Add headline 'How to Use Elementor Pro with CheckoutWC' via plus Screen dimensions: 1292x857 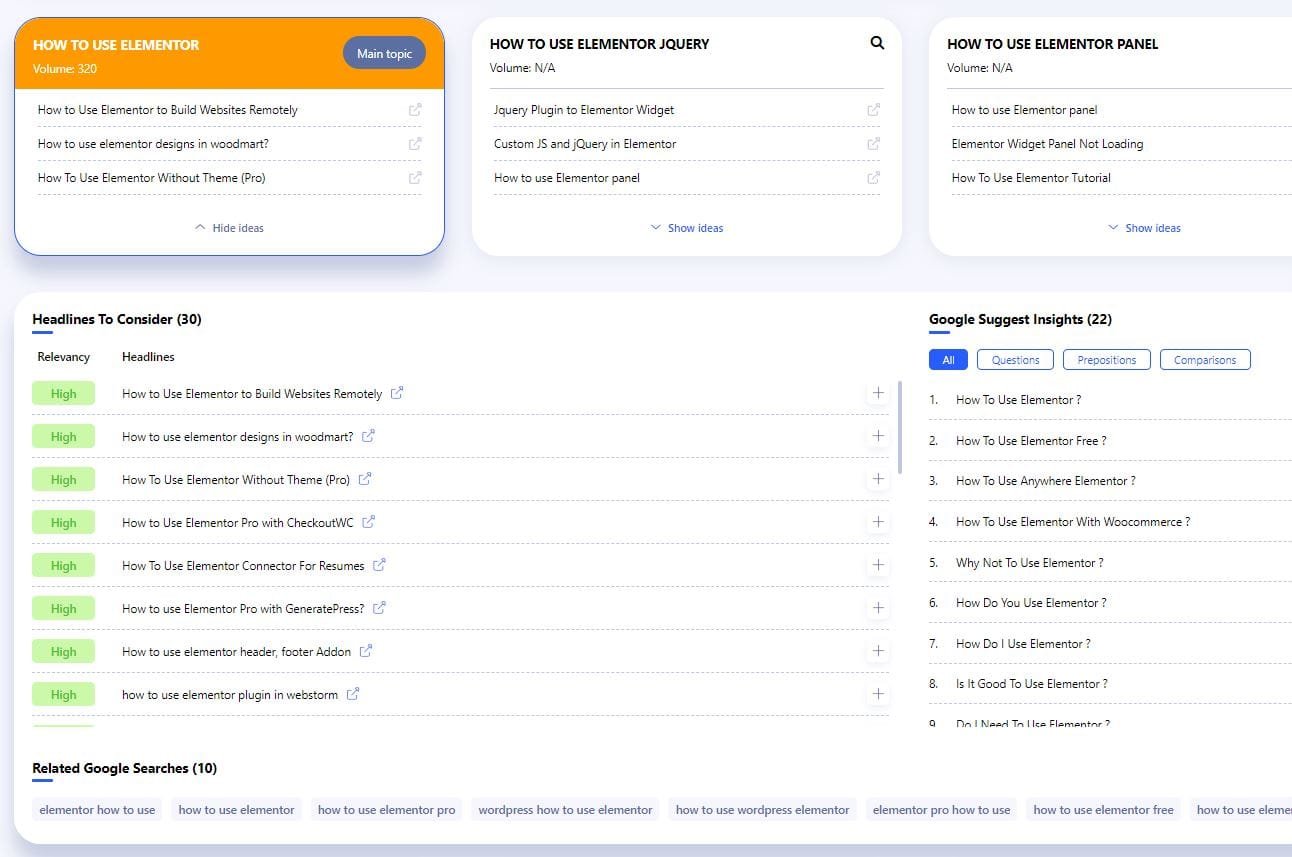tap(878, 522)
